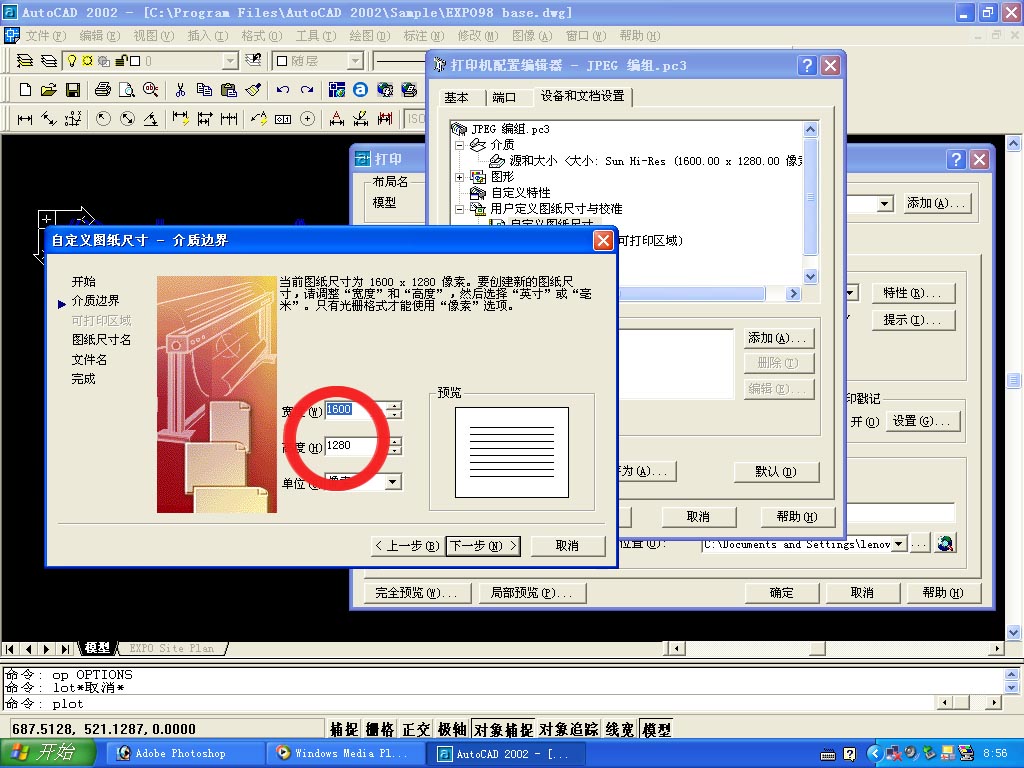Select the Ordinate Dimension tool

(73, 119)
